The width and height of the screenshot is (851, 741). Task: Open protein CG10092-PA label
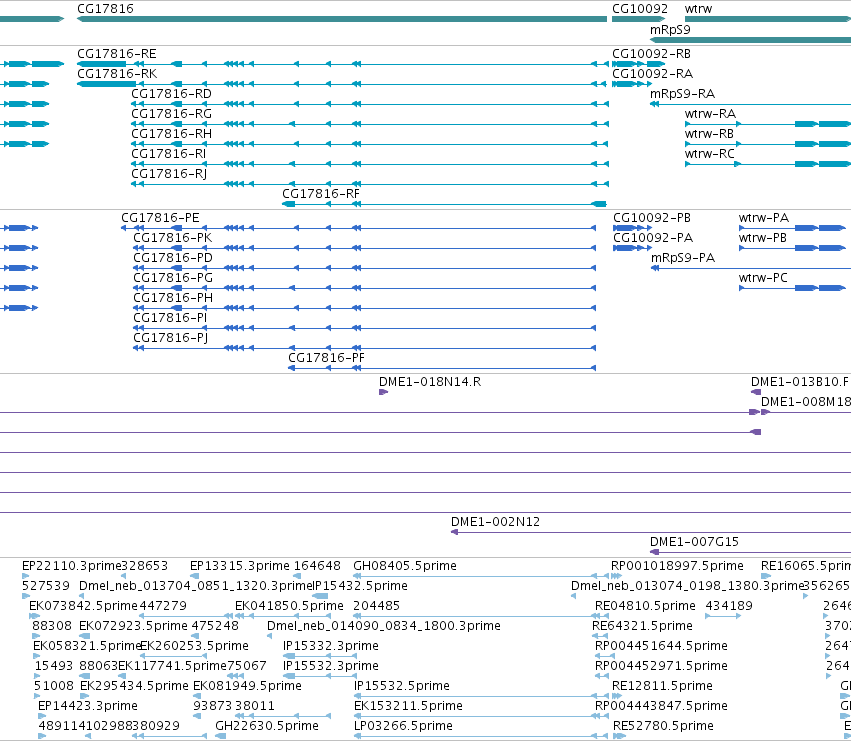[653, 238]
